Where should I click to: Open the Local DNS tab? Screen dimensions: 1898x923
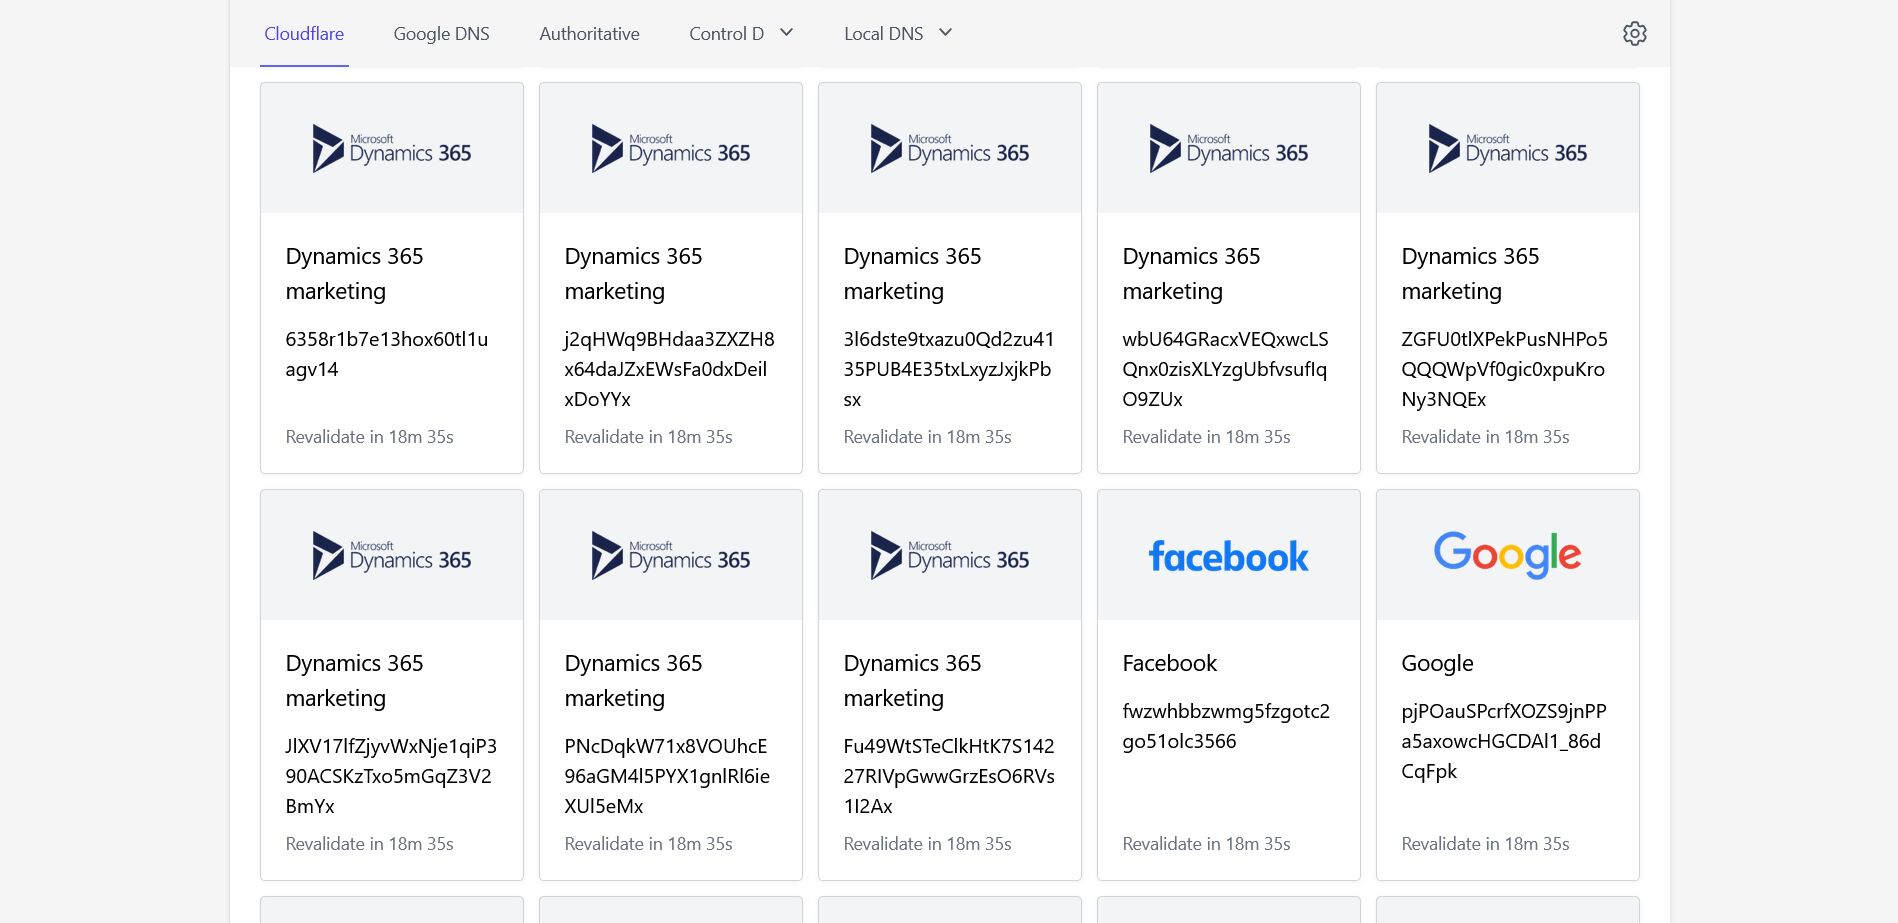883,33
